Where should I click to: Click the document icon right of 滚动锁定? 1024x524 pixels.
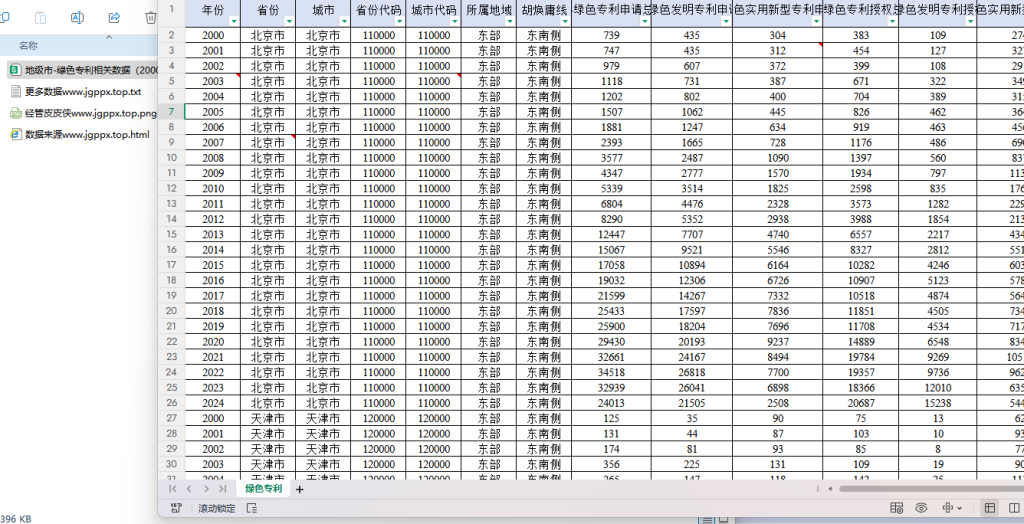pos(252,508)
